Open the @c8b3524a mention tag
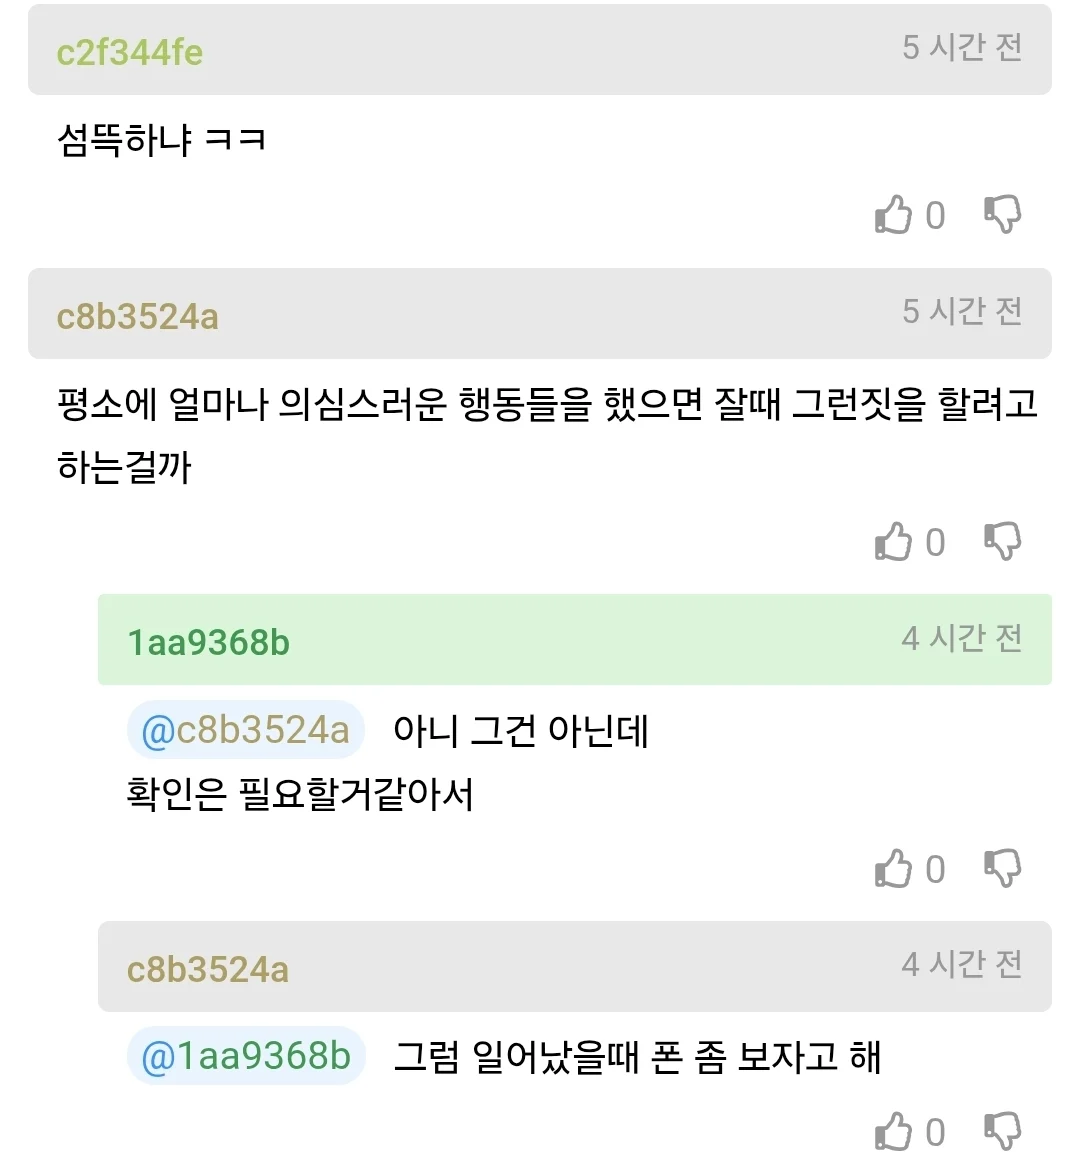Image resolution: width=1079 pixels, height=1159 pixels. tap(246, 731)
